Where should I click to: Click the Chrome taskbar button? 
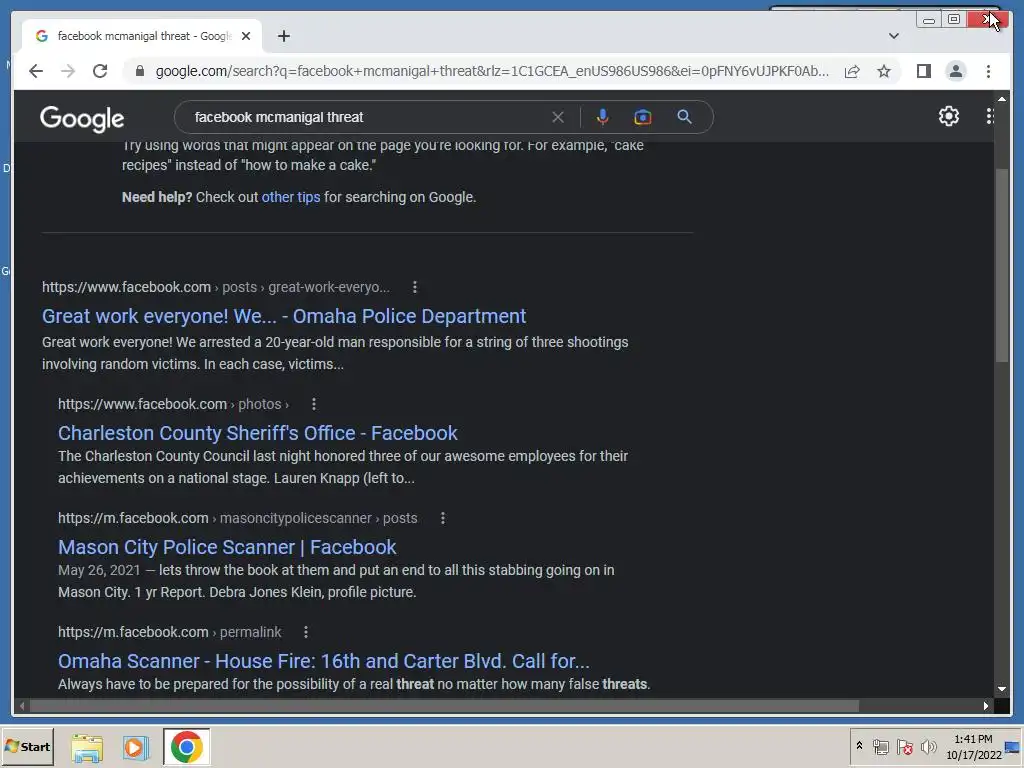pyautogui.click(x=187, y=748)
